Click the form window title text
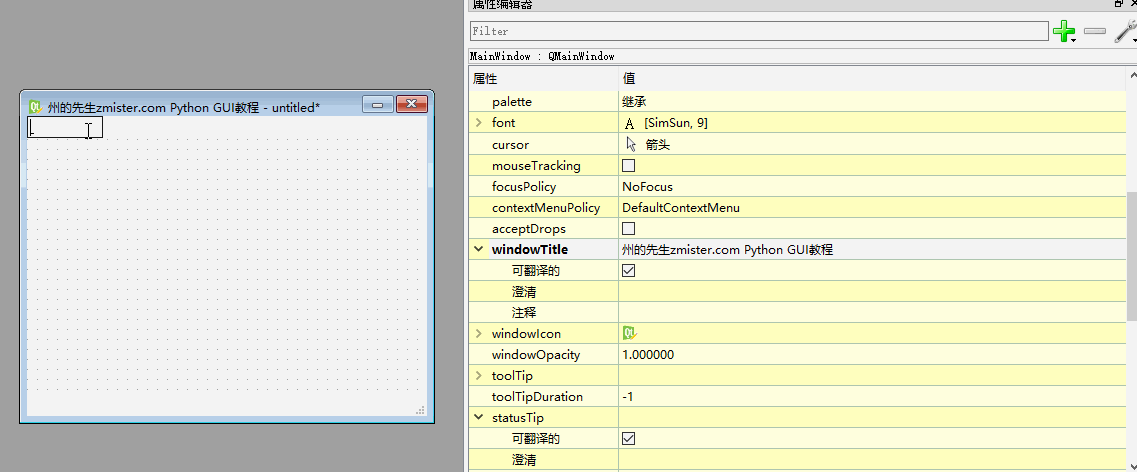The image size is (1137, 472). click(183, 107)
